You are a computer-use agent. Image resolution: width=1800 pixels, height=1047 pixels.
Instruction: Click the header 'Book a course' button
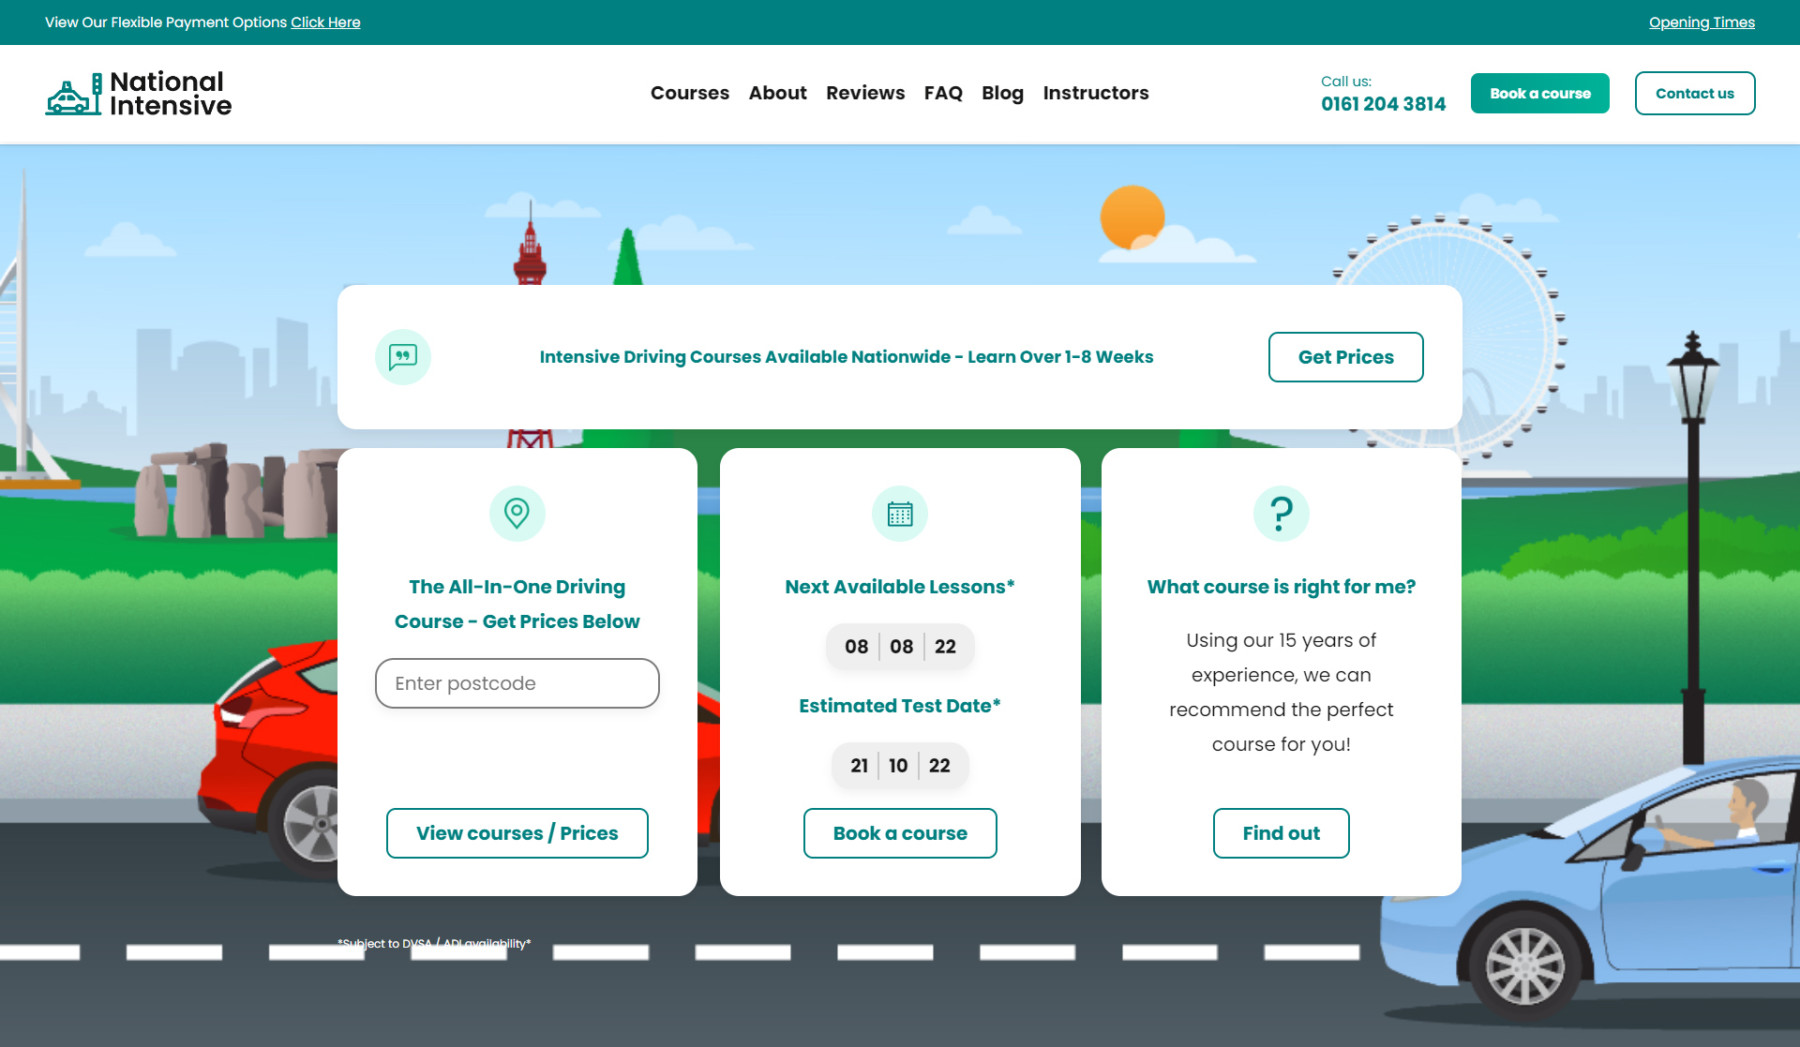(1540, 93)
